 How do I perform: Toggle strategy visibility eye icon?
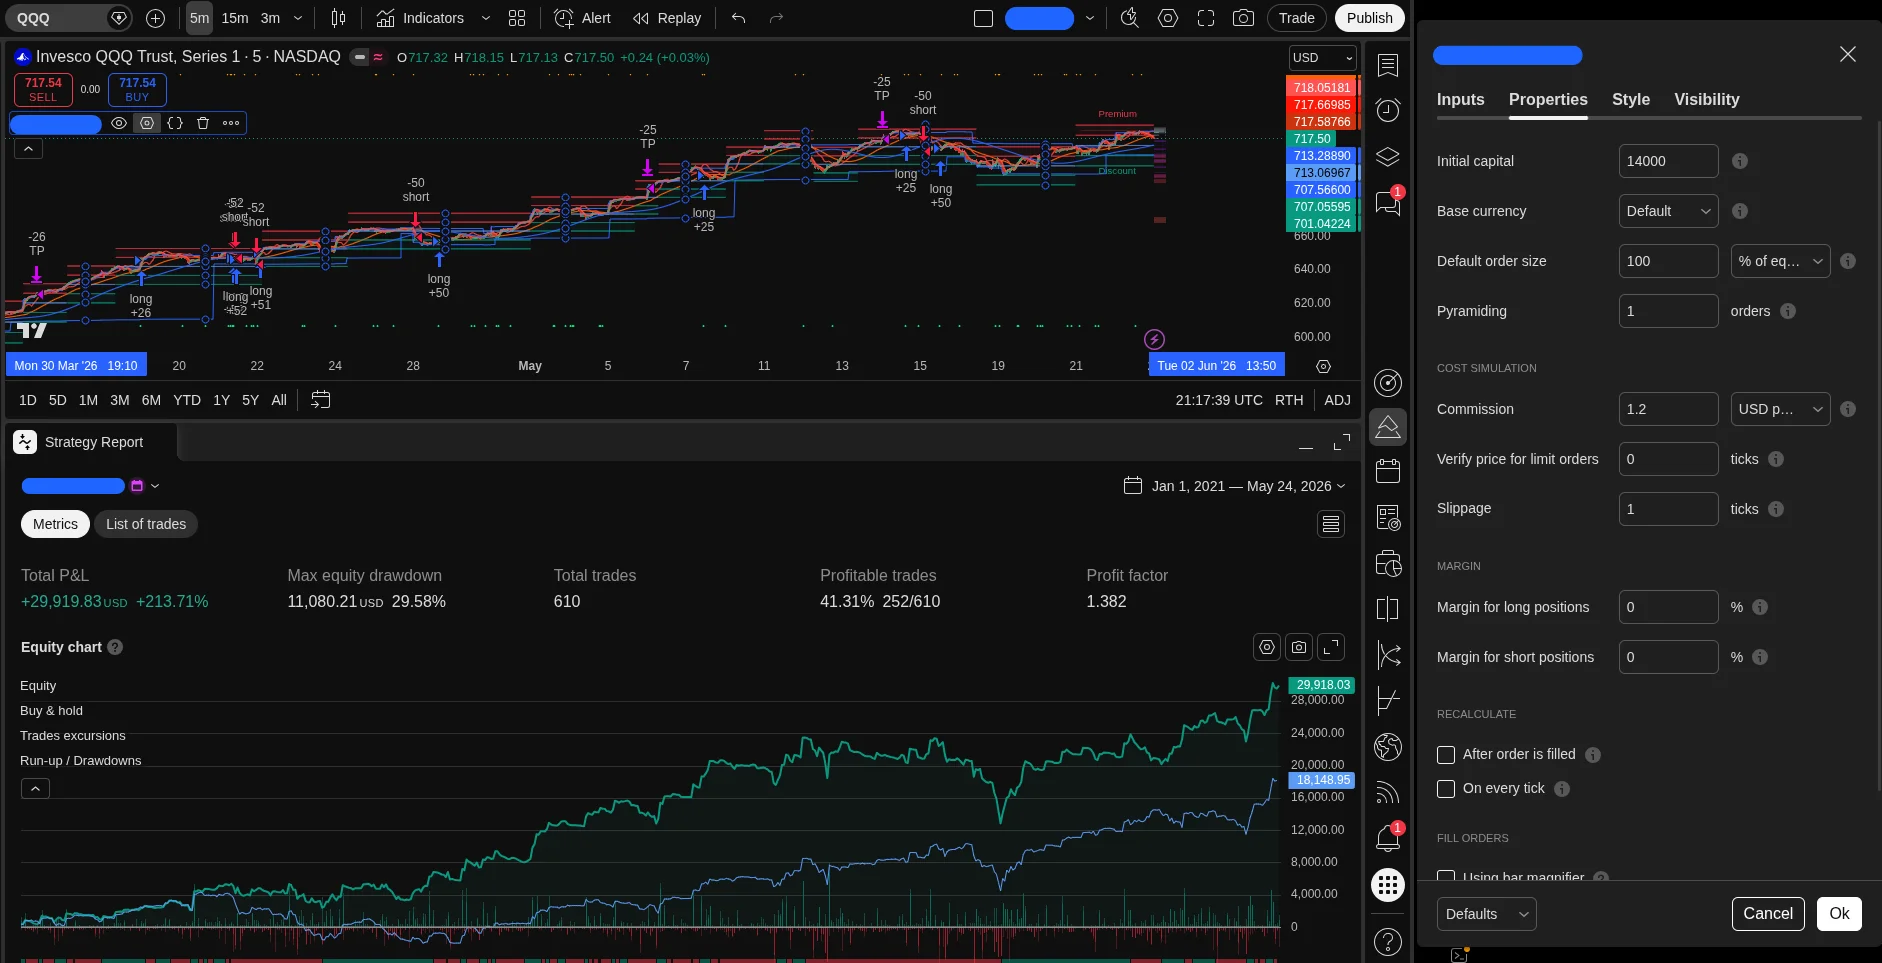(119, 123)
